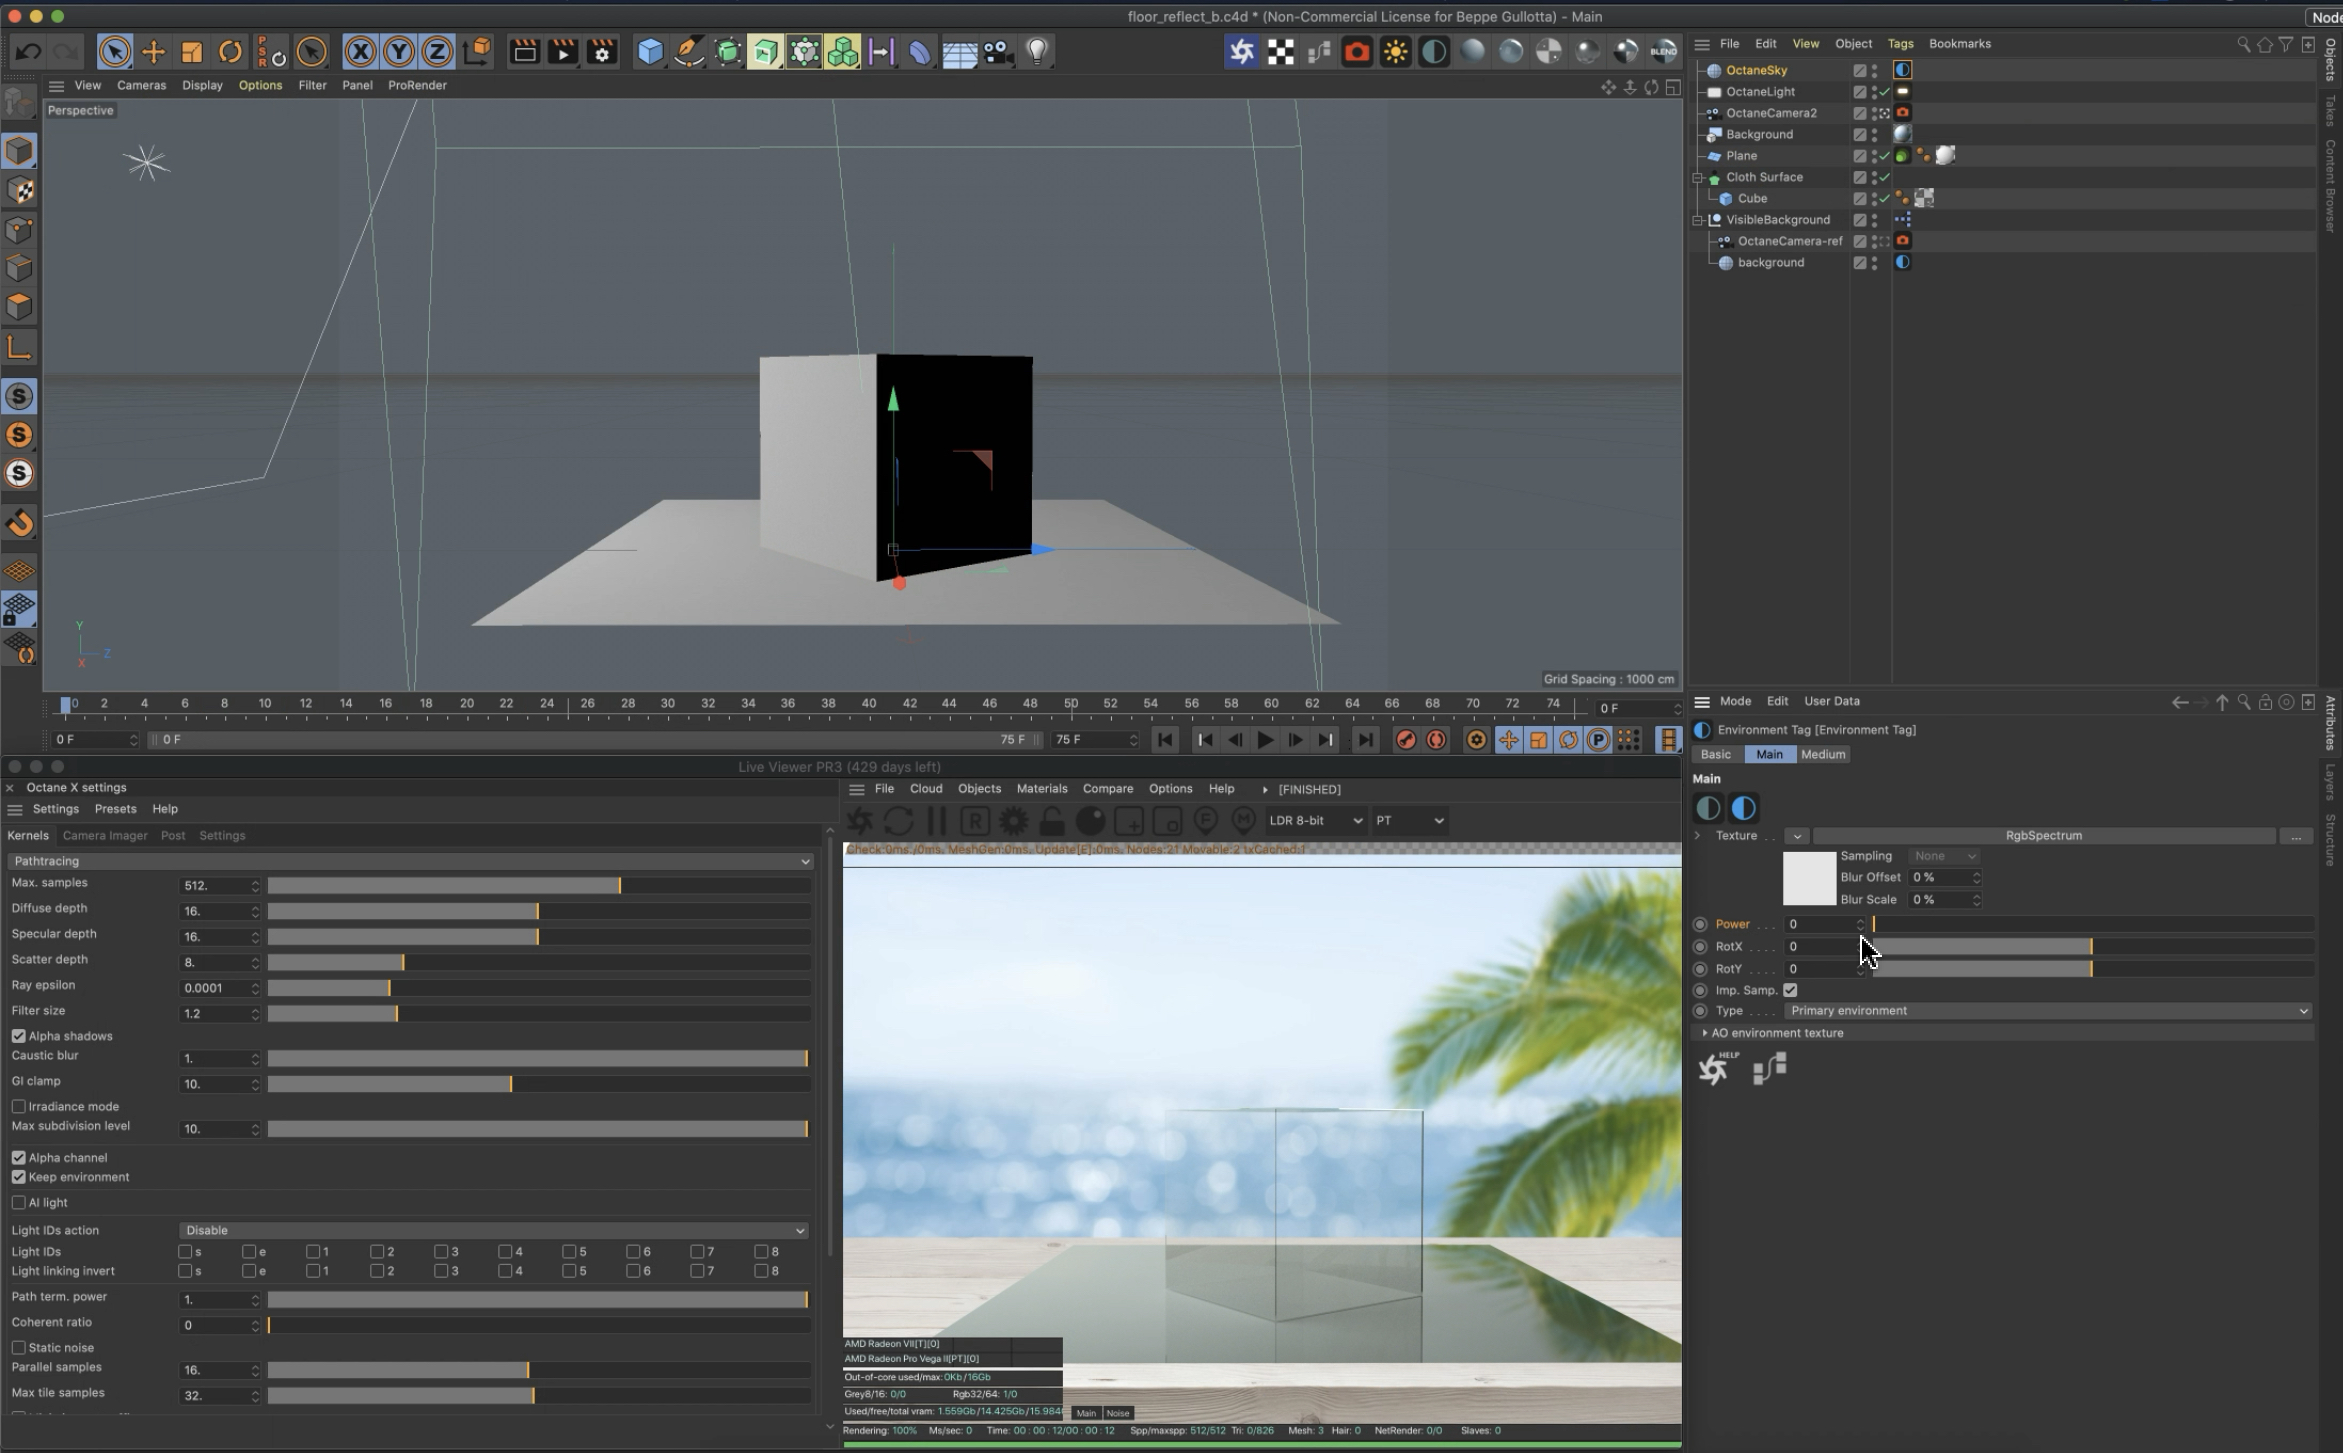Viewport: 2343px width, 1453px height.
Task: Add a Cube primitive object
Action: click(650, 52)
